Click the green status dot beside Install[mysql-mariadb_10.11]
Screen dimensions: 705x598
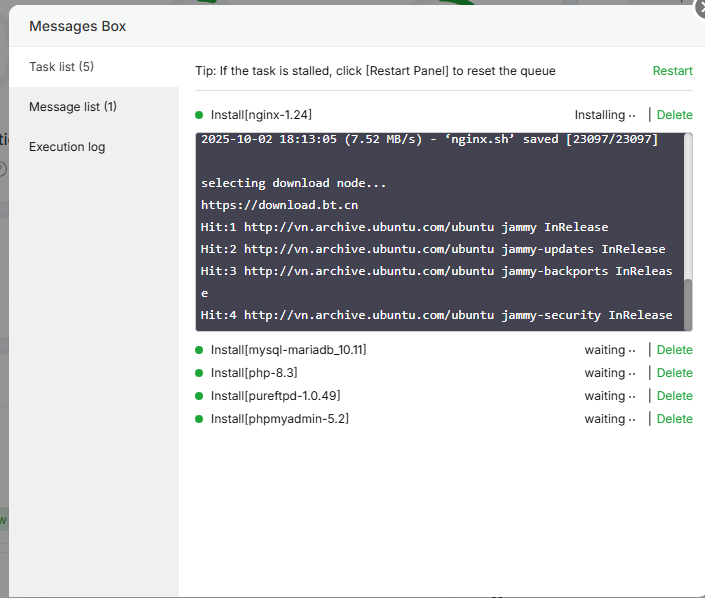(199, 350)
